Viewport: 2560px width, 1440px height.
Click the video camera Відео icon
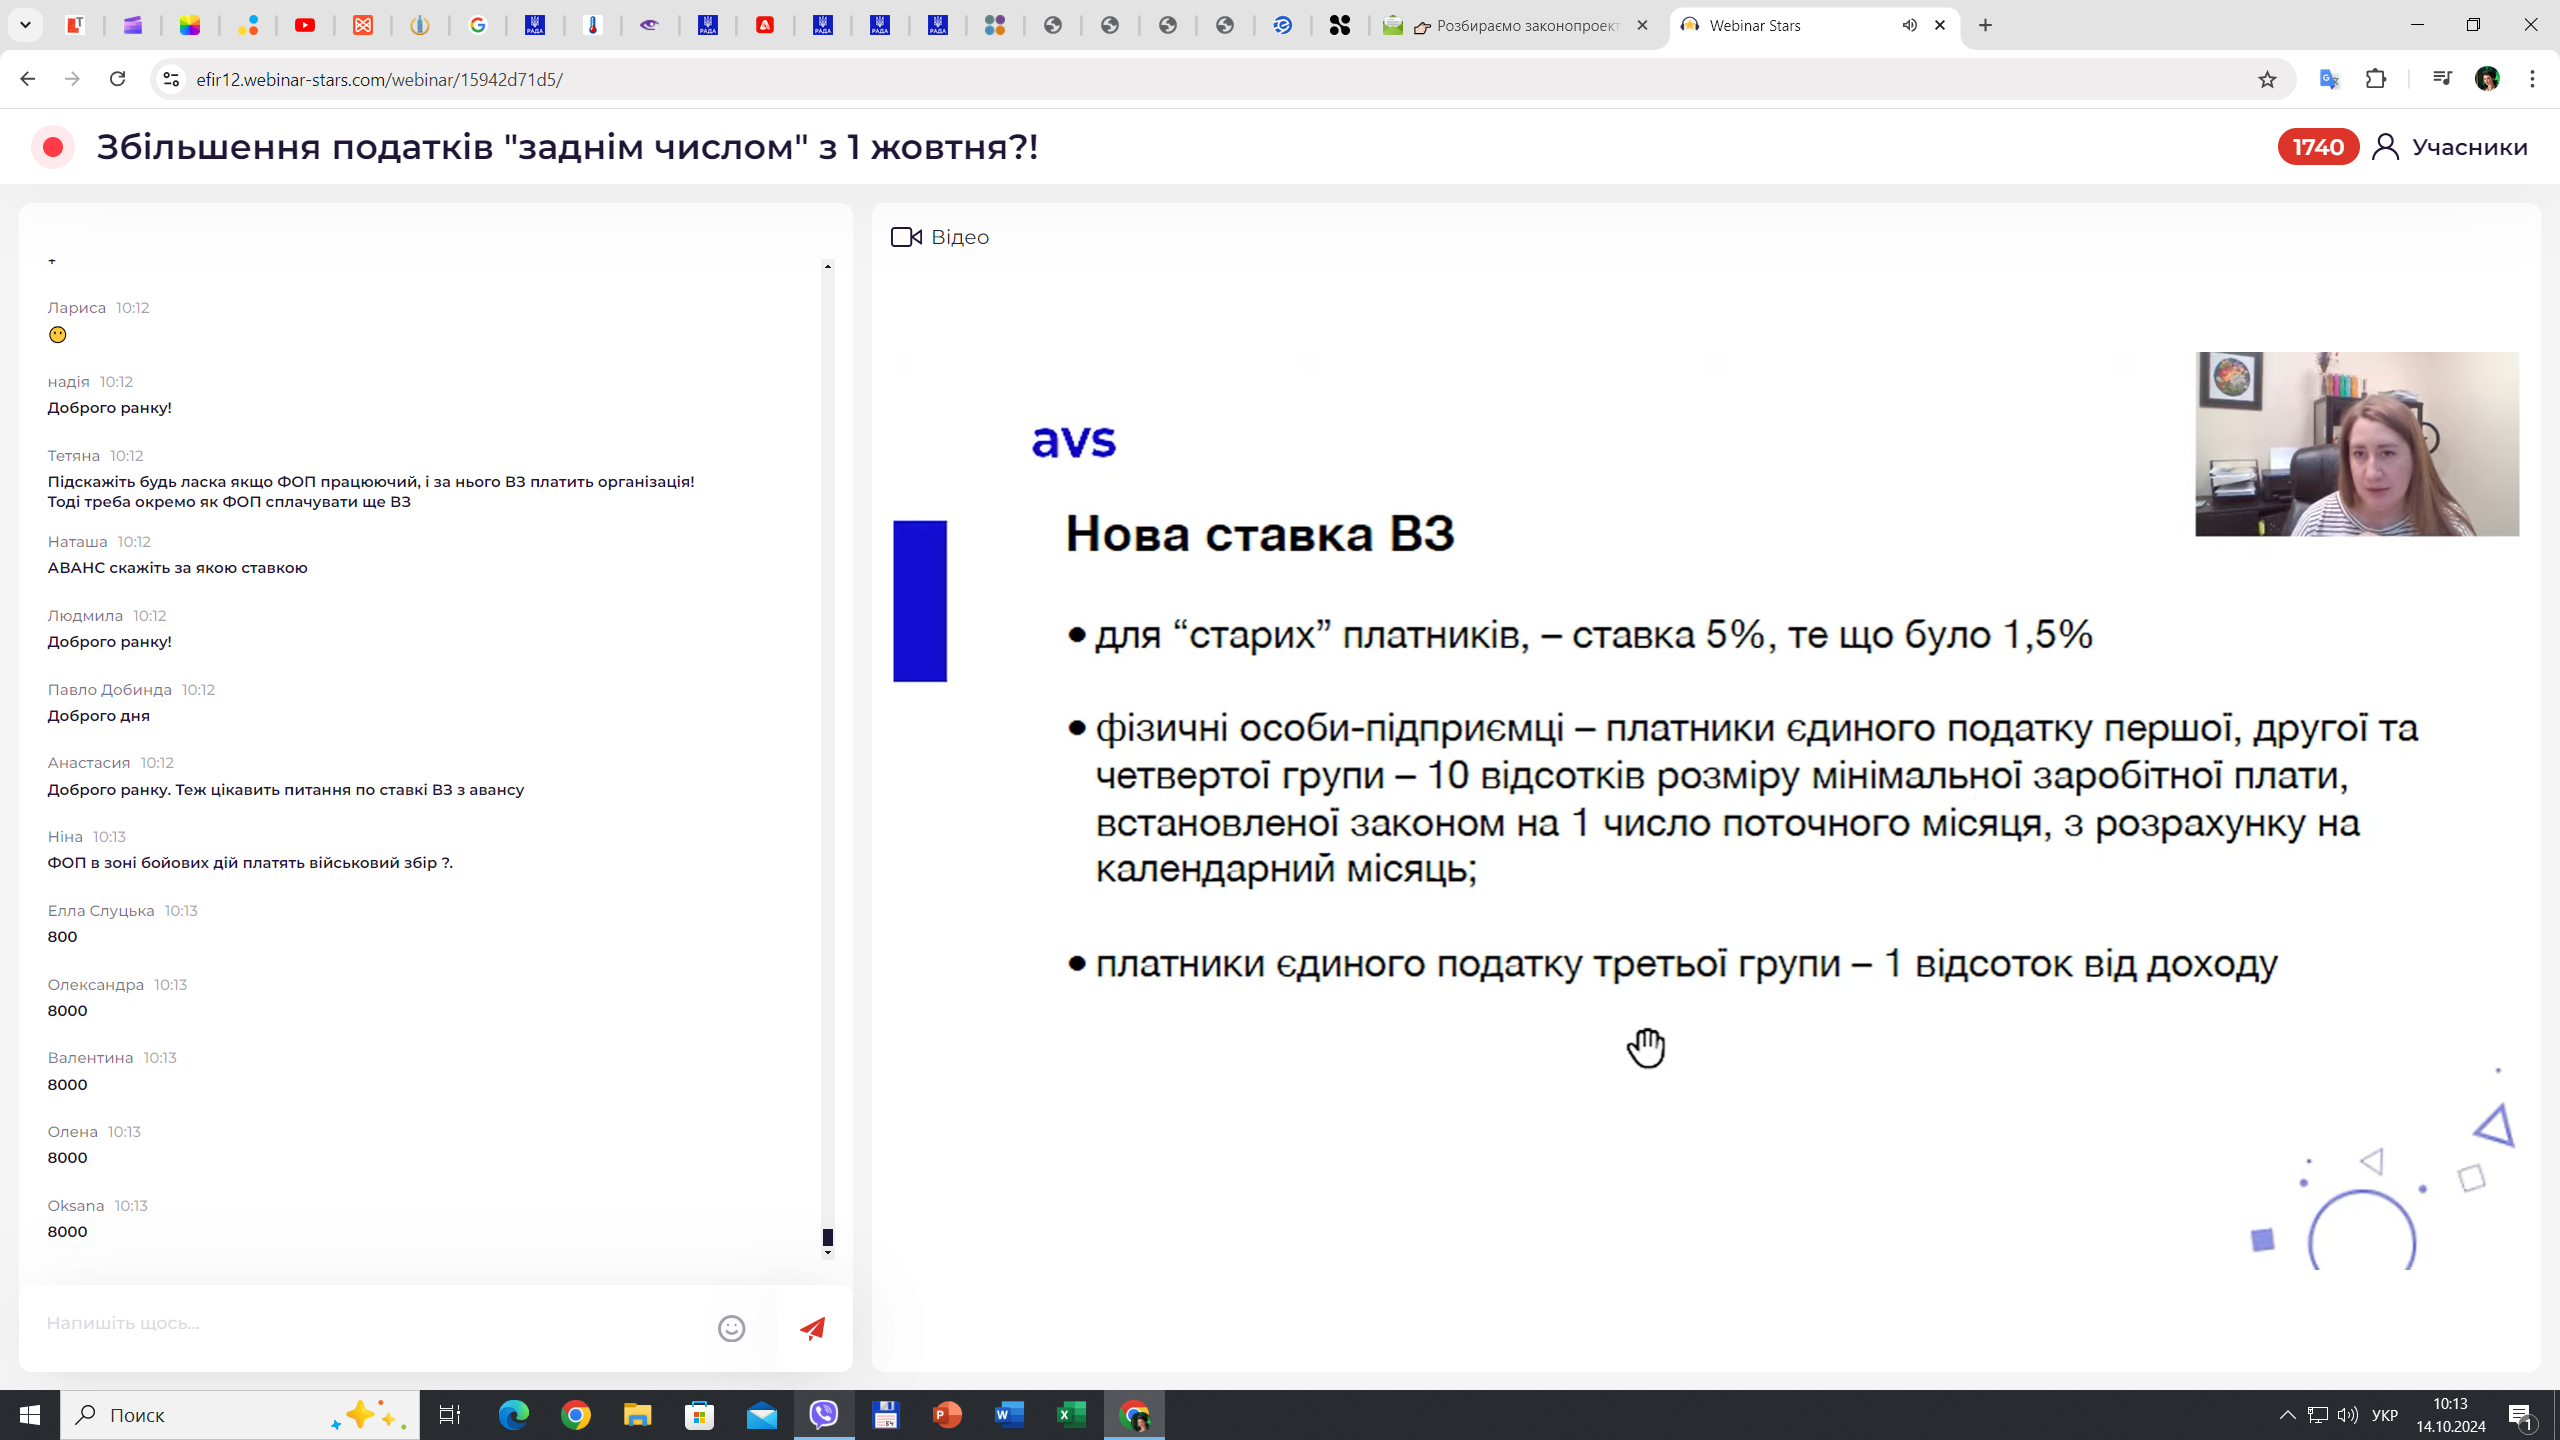pyautogui.click(x=905, y=237)
